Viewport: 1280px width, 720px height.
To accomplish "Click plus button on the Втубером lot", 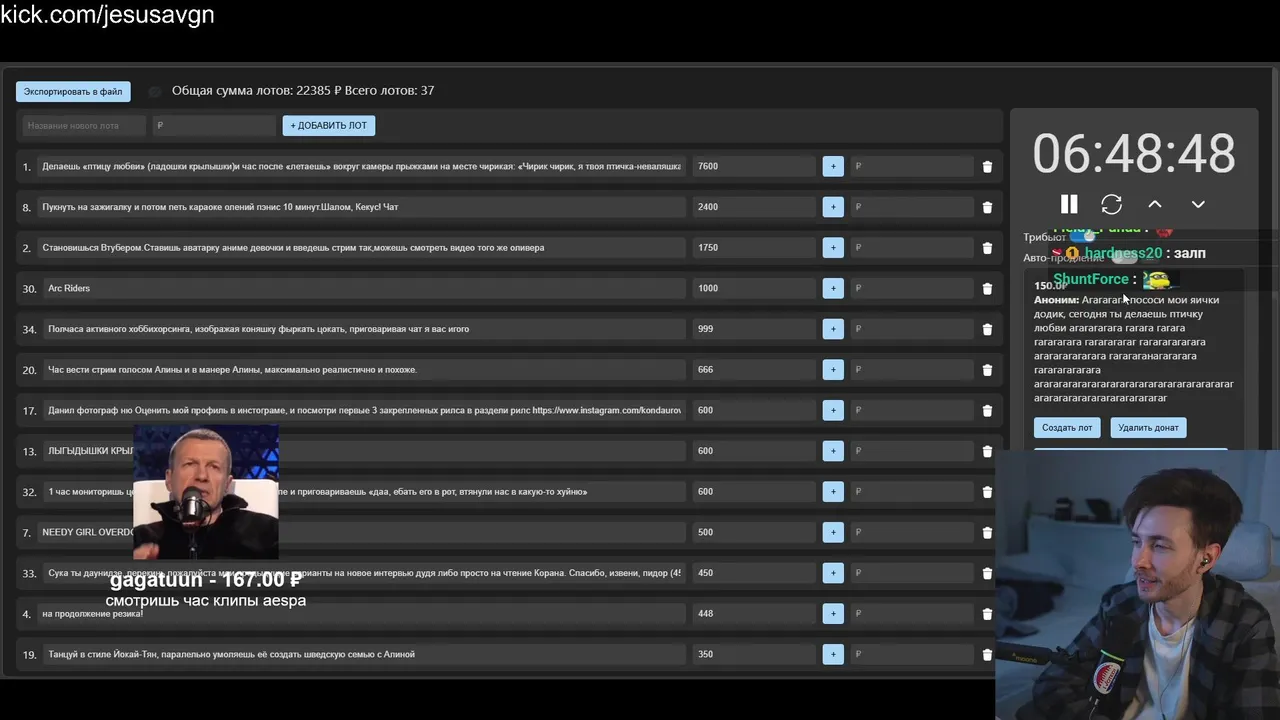I will [x=833, y=247].
